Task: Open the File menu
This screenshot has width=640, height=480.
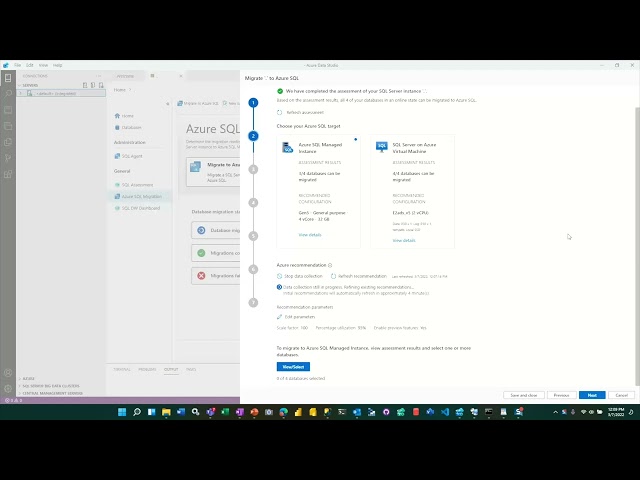Action: click(x=18, y=65)
